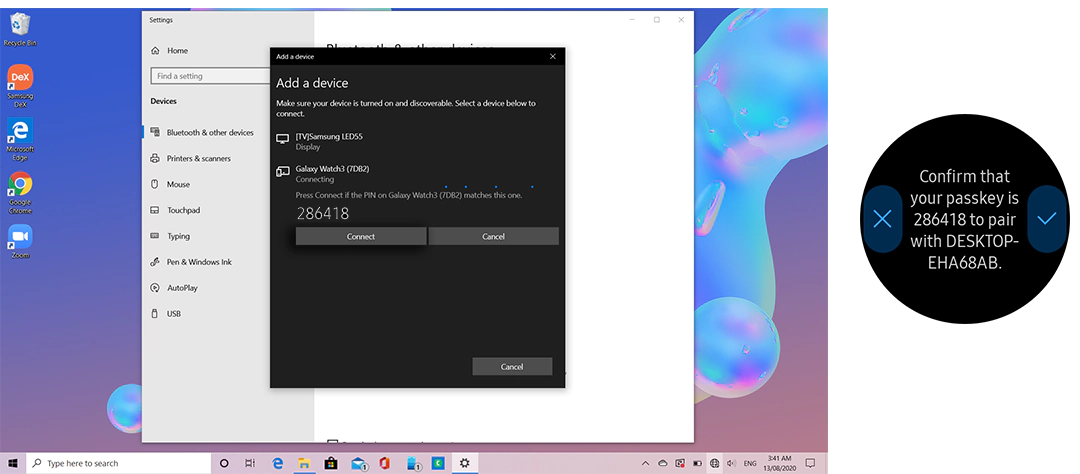1080x474 pixels.
Task: Click Cancel at the dialog's bottom
Action: point(512,367)
